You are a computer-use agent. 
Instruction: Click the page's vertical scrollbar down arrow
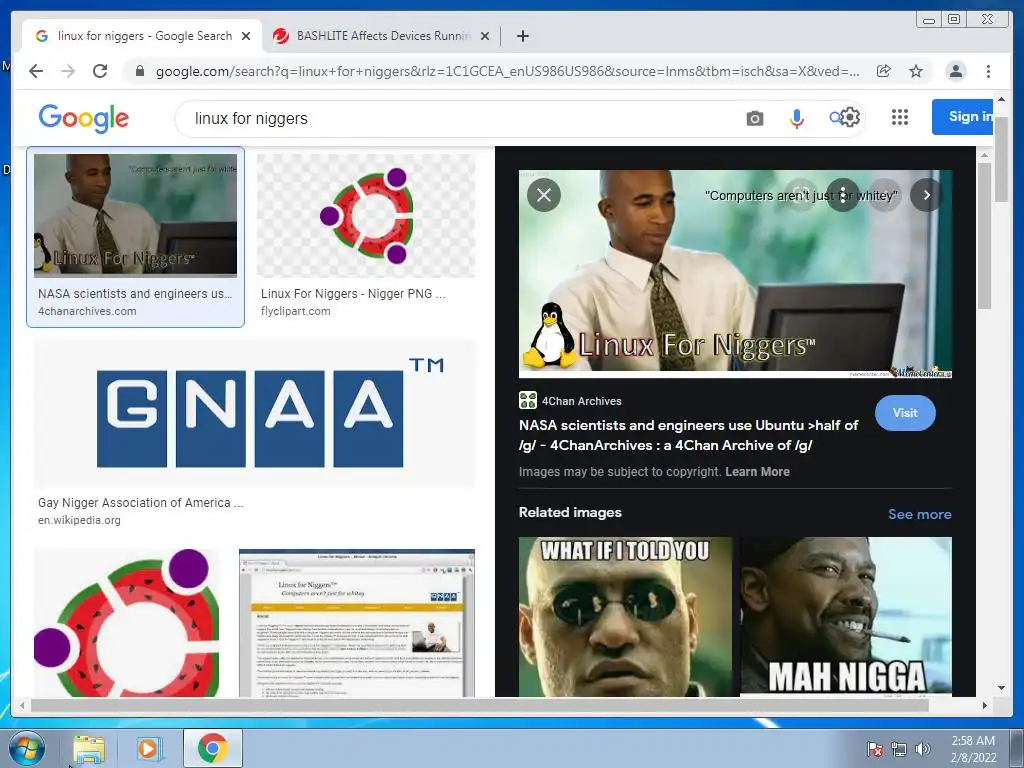tap(1001, 688)
